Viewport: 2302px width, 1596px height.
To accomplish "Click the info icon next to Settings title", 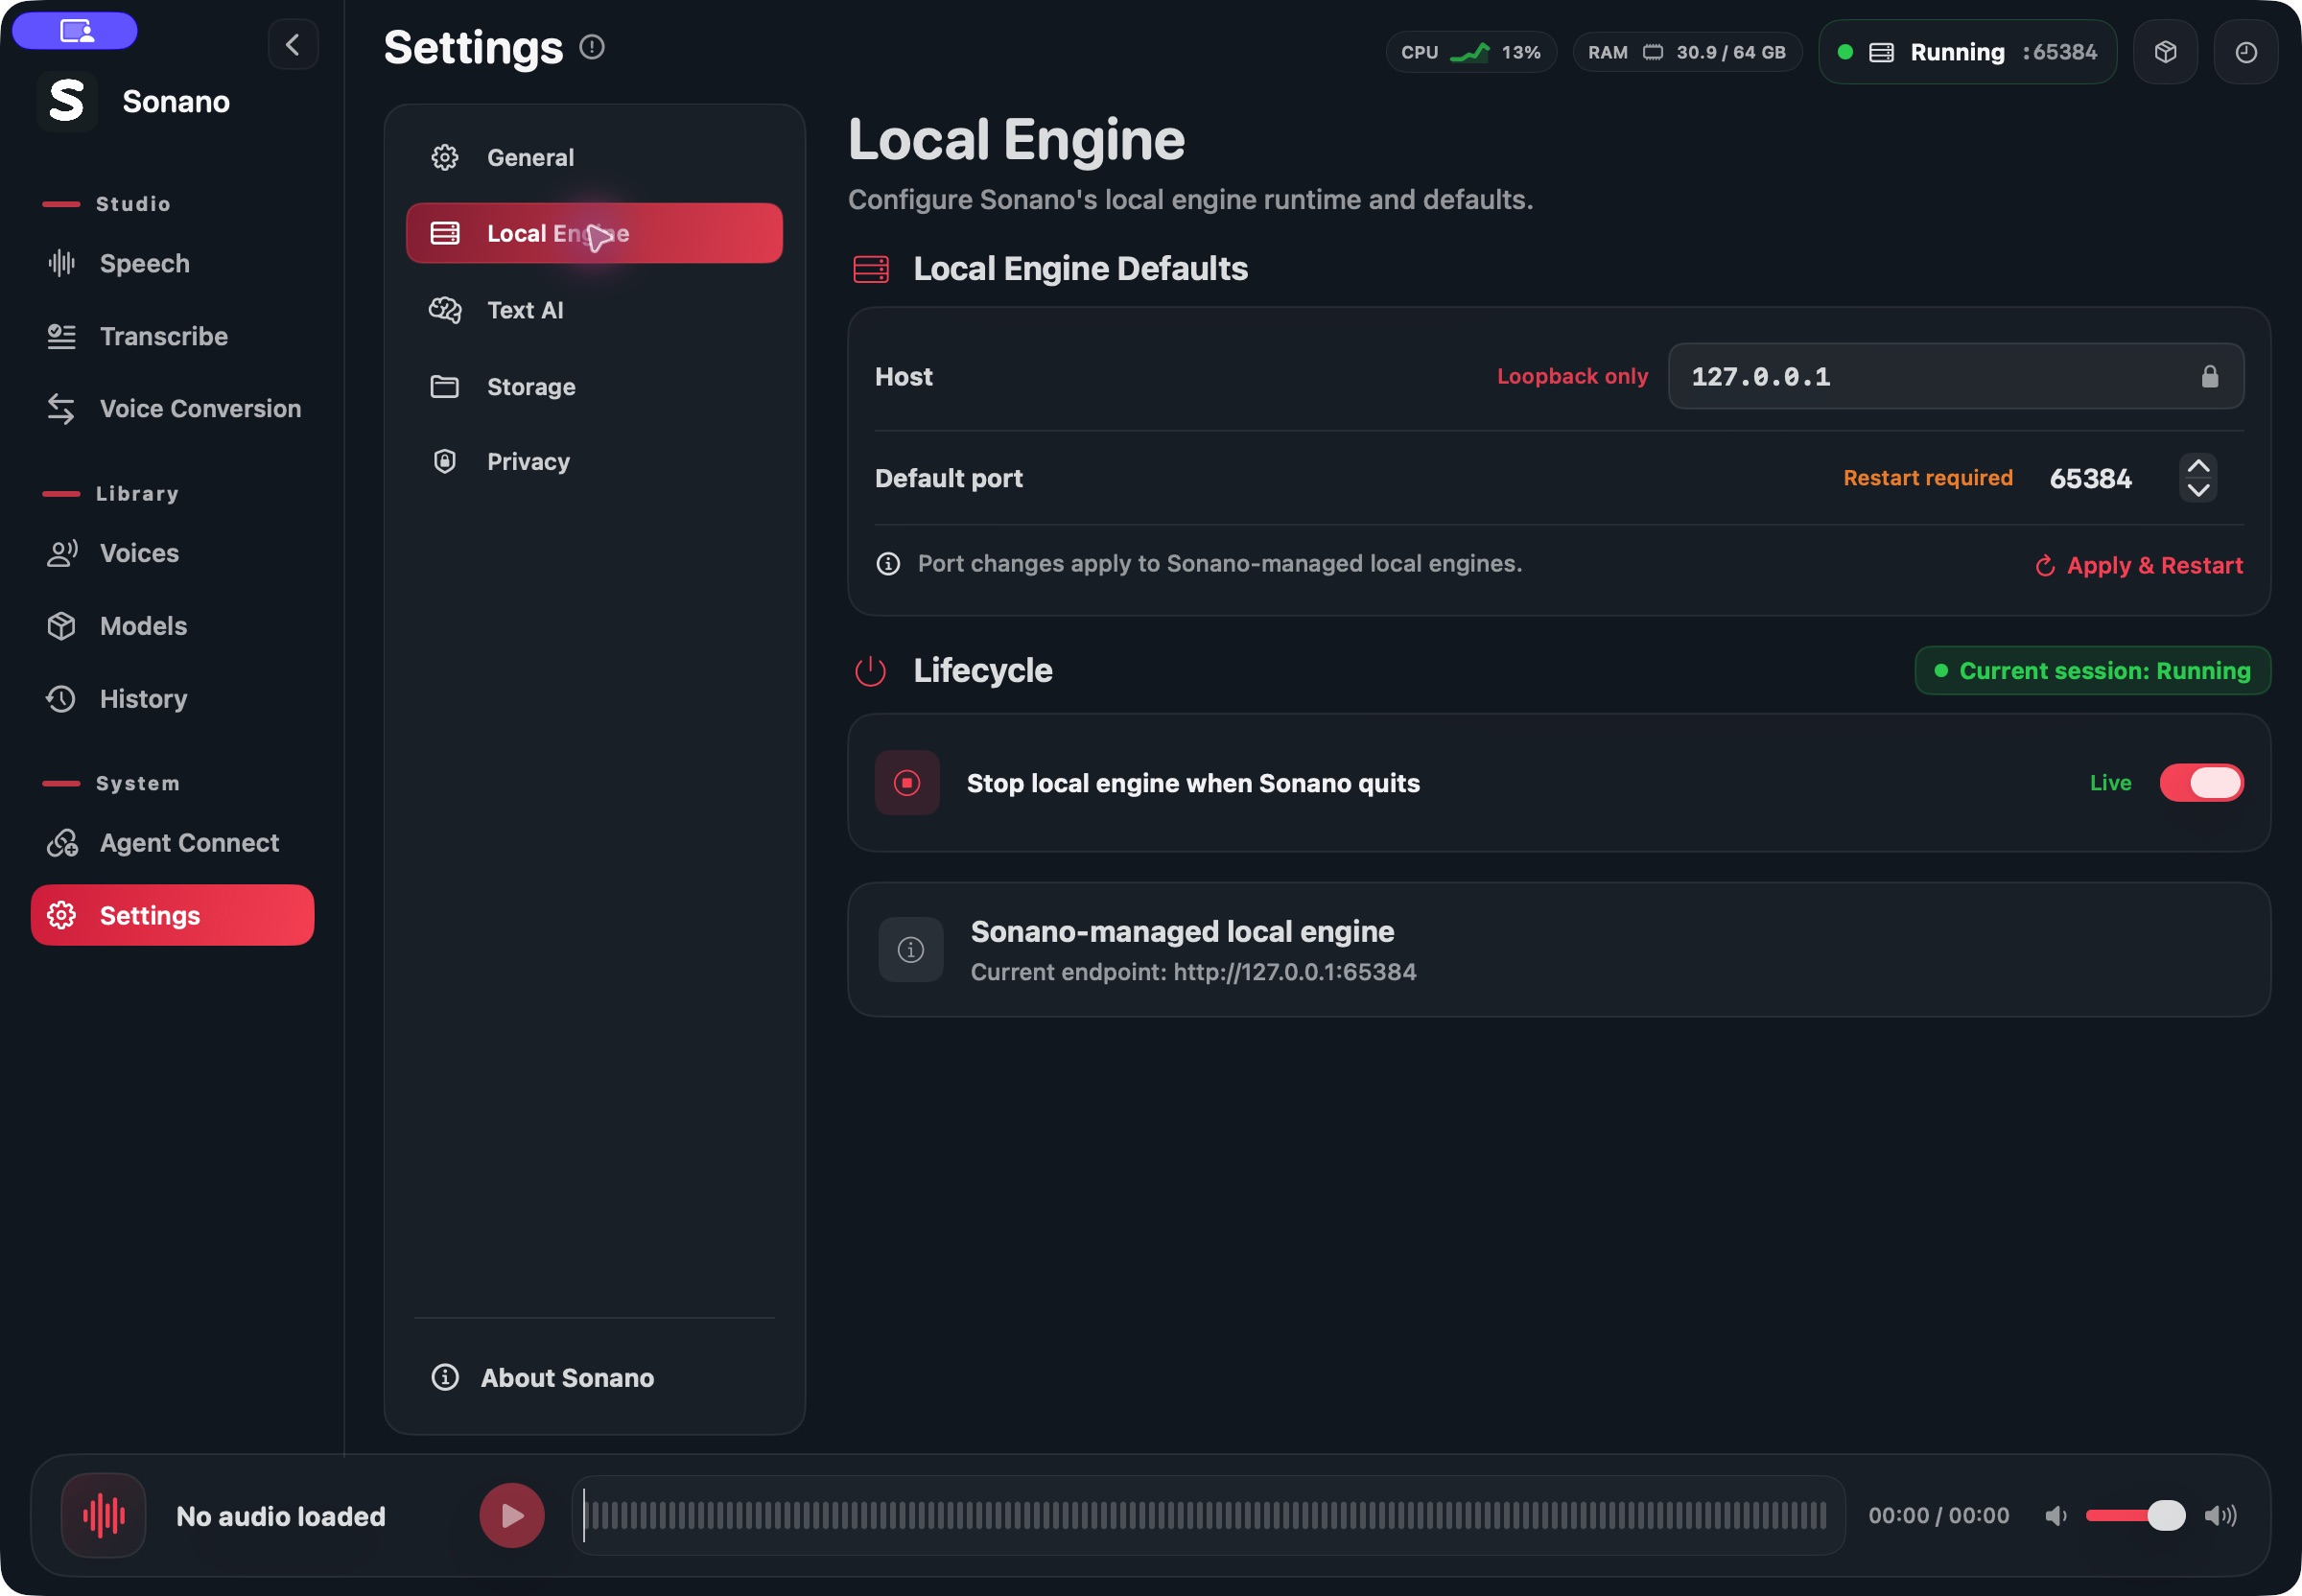I will point(592,47).
